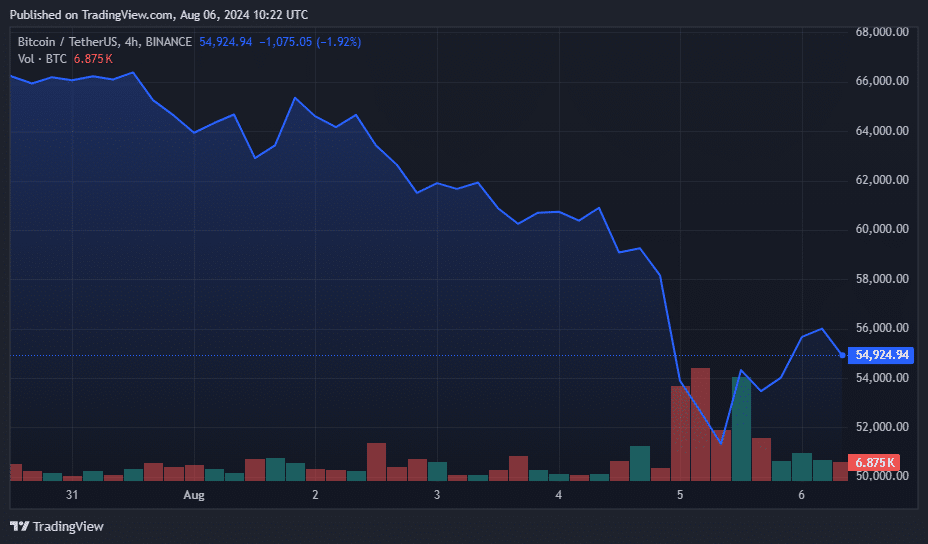Click the '4' date label on time axis
Viewport: 928px width, 544px height.
coord(559,495)
